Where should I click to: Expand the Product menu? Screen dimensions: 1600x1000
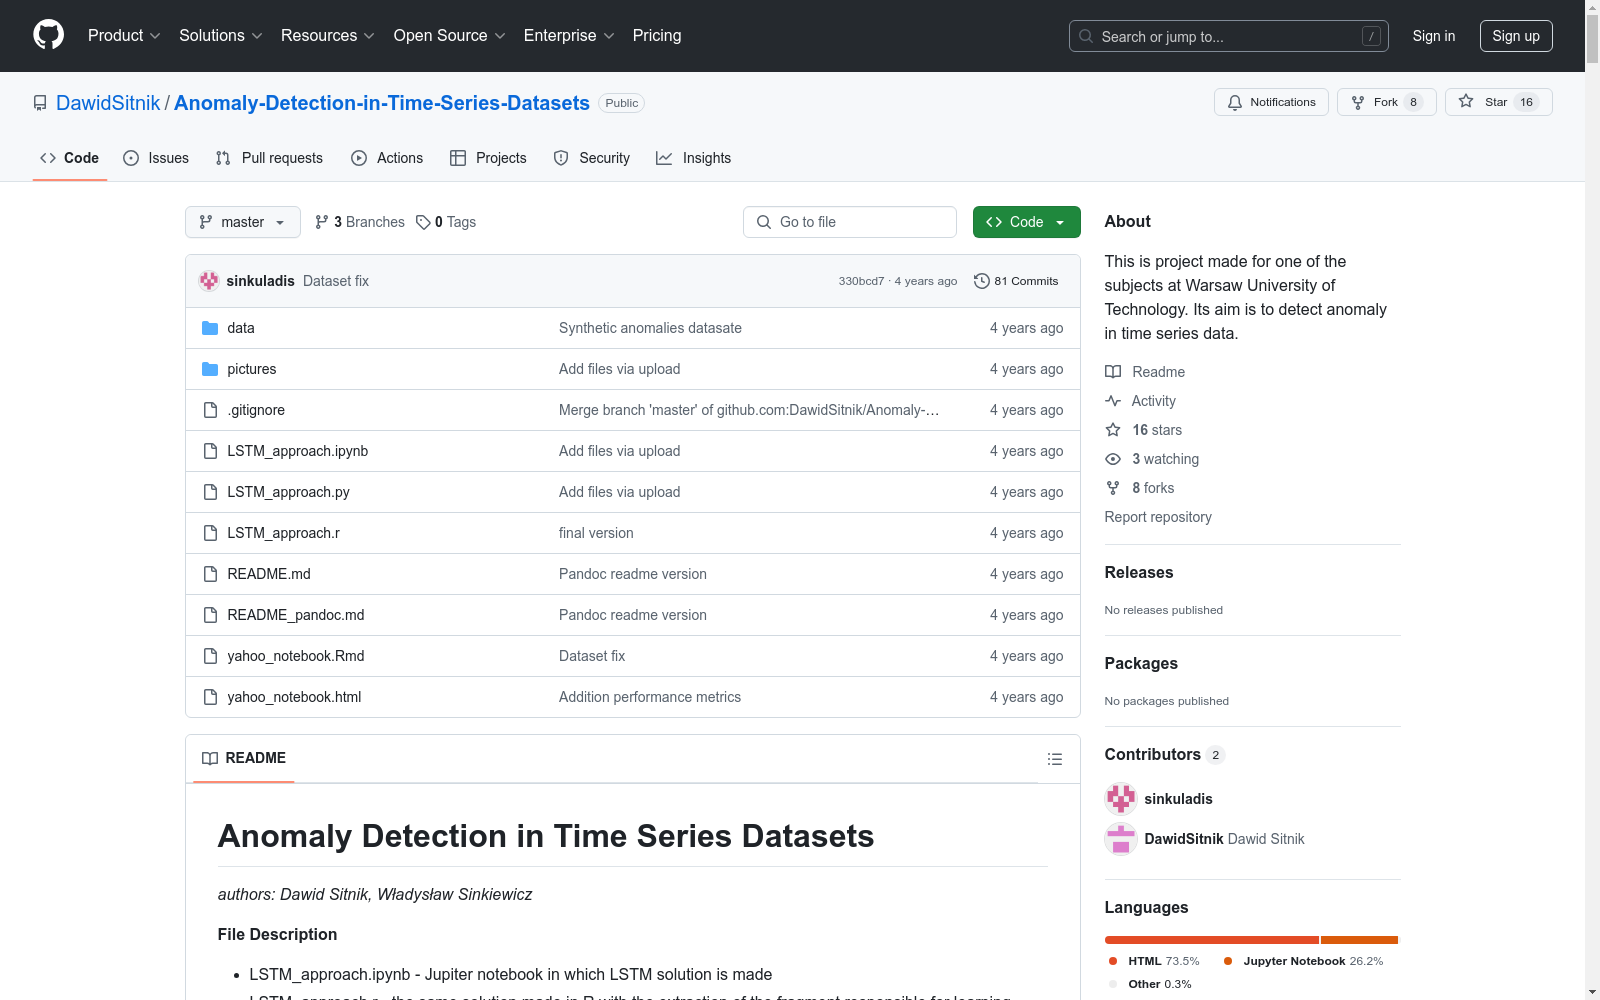point(124,36)
